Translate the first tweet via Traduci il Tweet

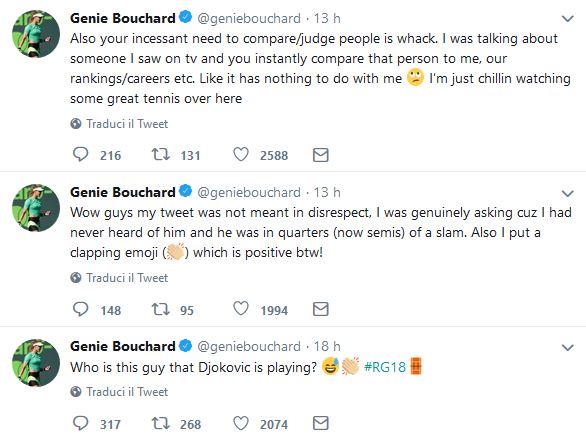tap(127, 124)
